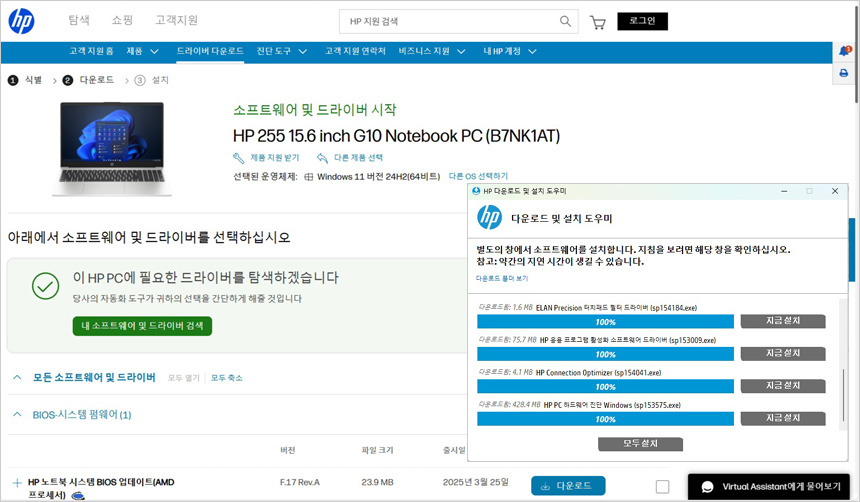
Task: Open the shopping cart icon
Action: point(598,22)
